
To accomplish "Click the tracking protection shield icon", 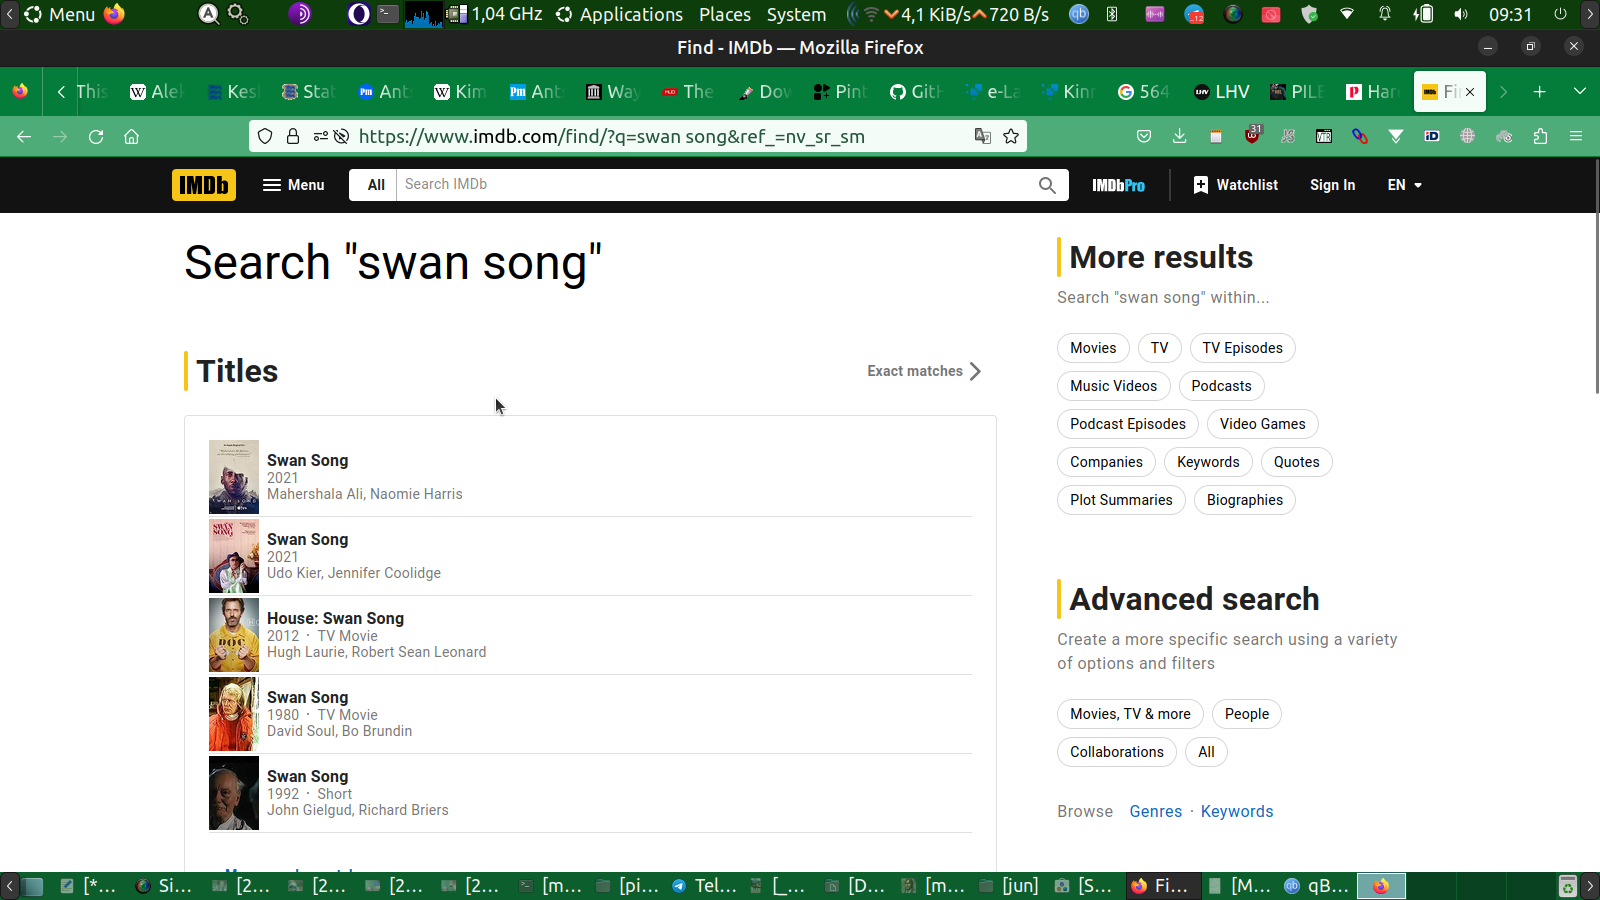I will pos(265,136).
